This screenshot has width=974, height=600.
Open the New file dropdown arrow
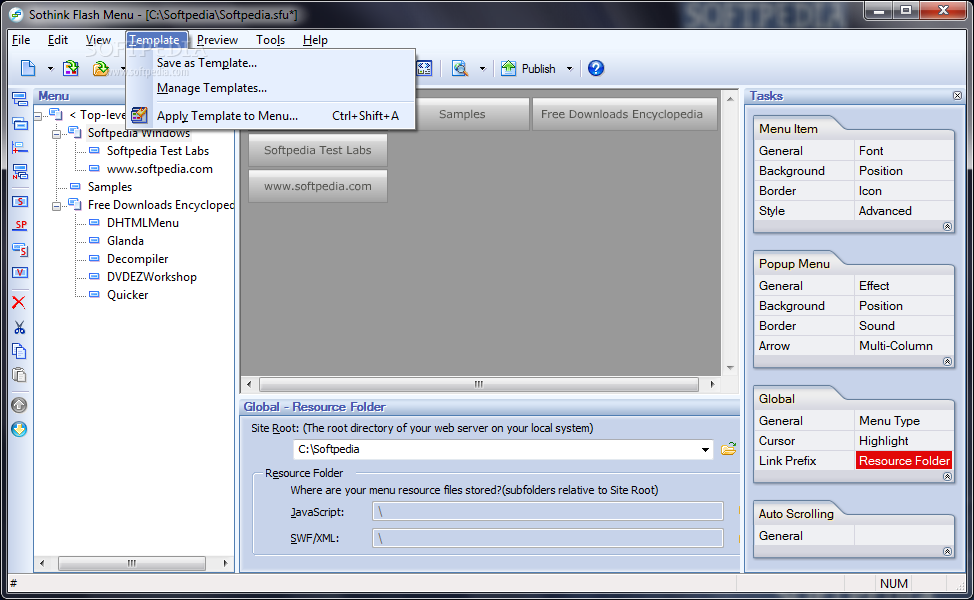pos(51,69)
